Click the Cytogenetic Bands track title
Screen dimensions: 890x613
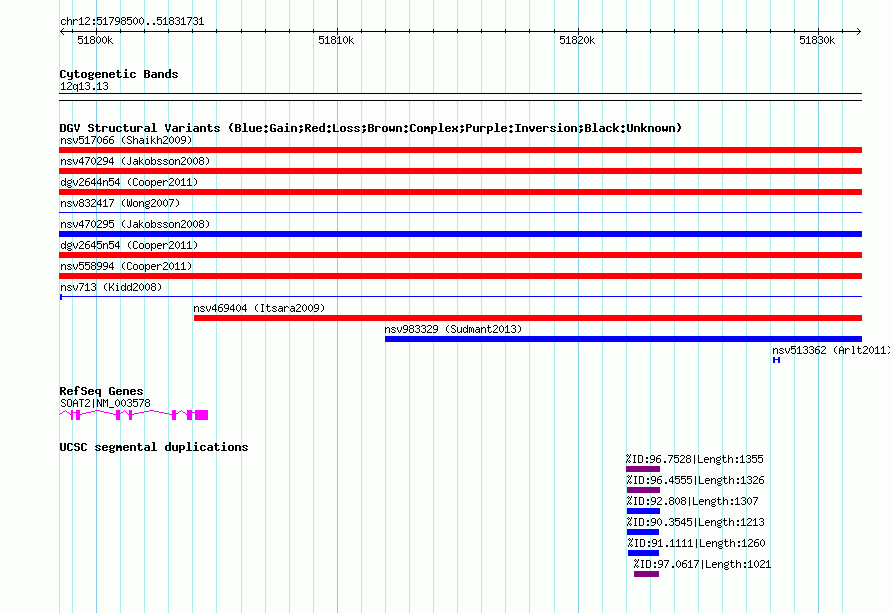(119, 74)
